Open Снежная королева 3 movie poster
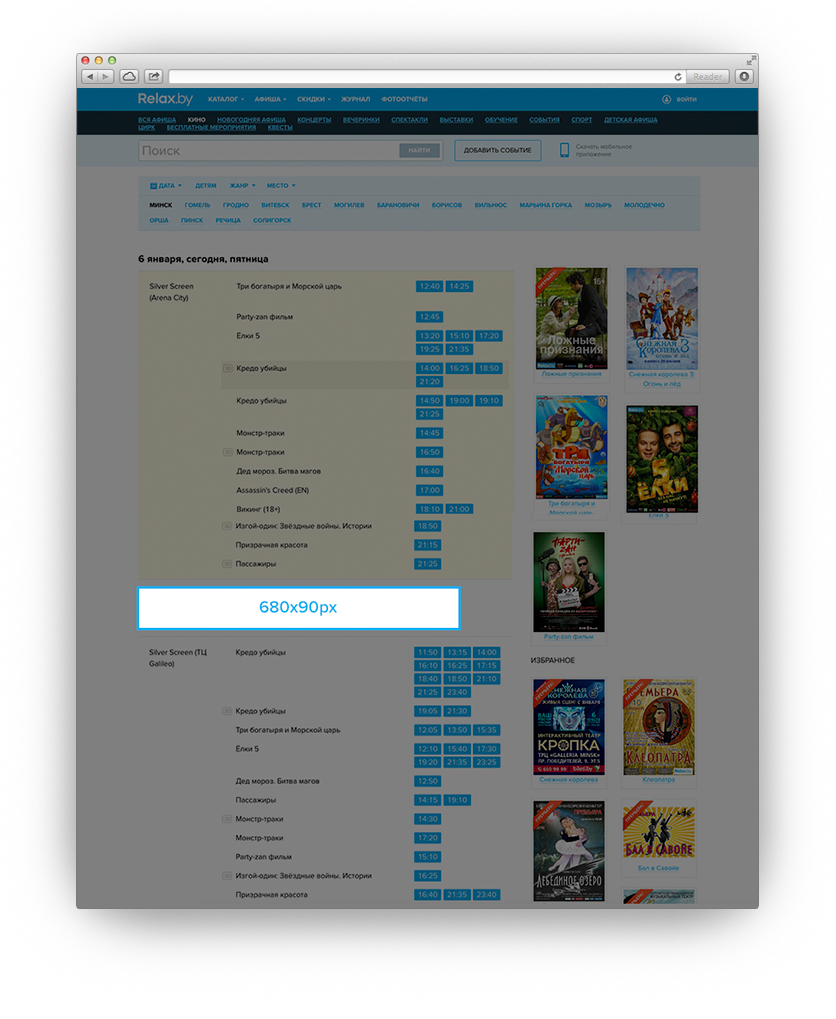Screen dimensions: 836x1019 tap(662, 318)
